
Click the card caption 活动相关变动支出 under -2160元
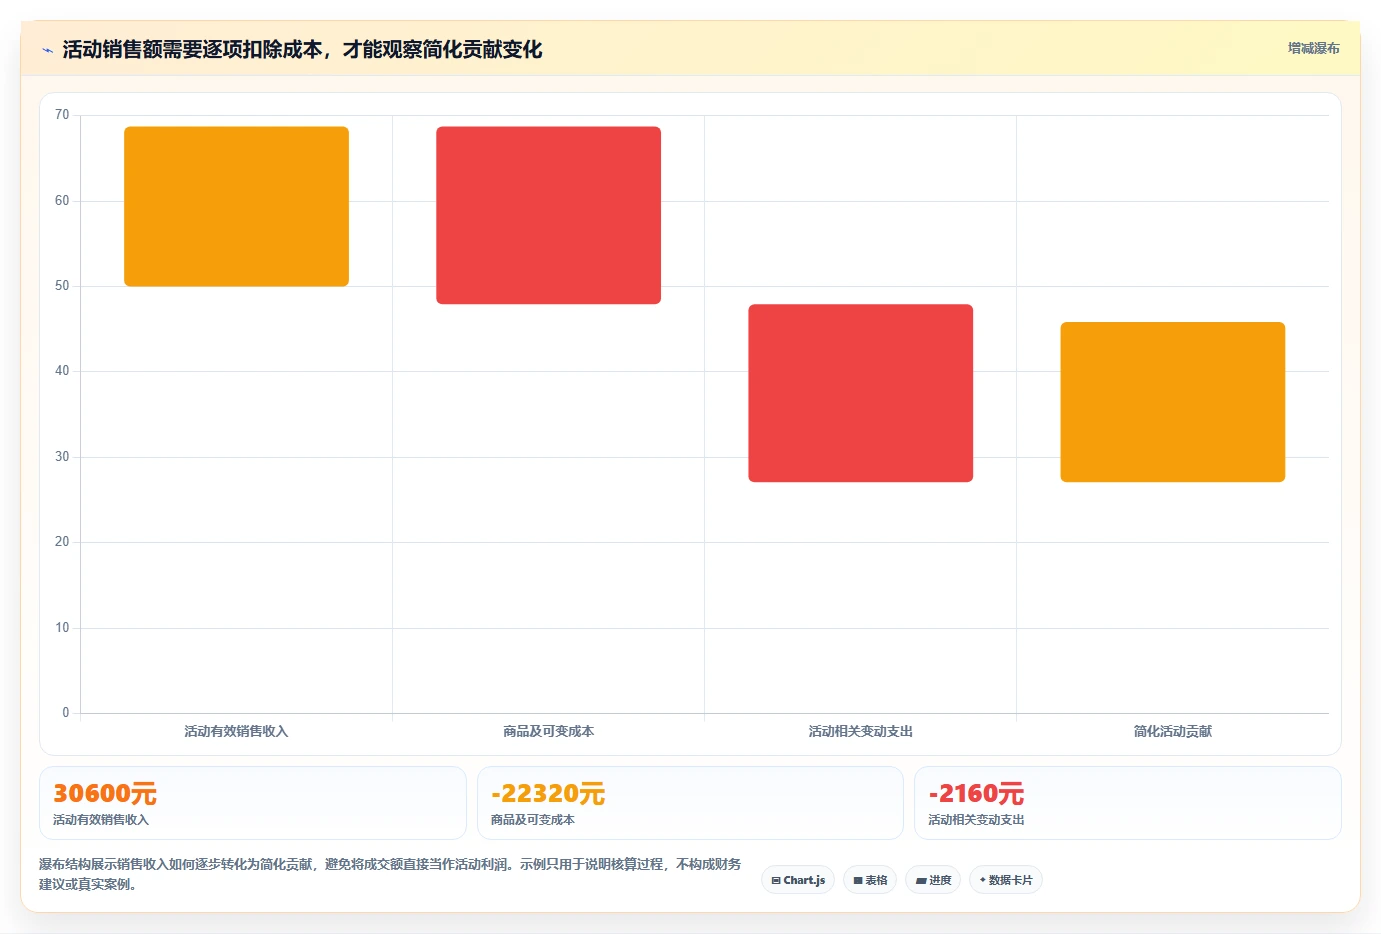(x=976, y=820)
